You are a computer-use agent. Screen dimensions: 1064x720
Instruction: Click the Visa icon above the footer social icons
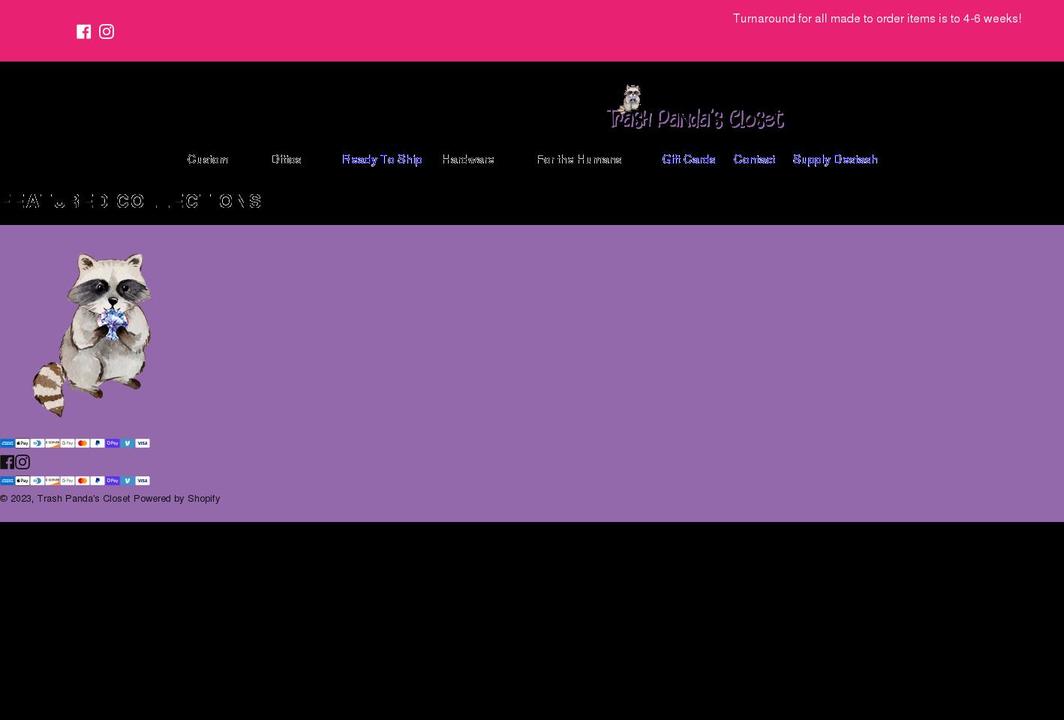pyautogui.click(x=142, y=443)
